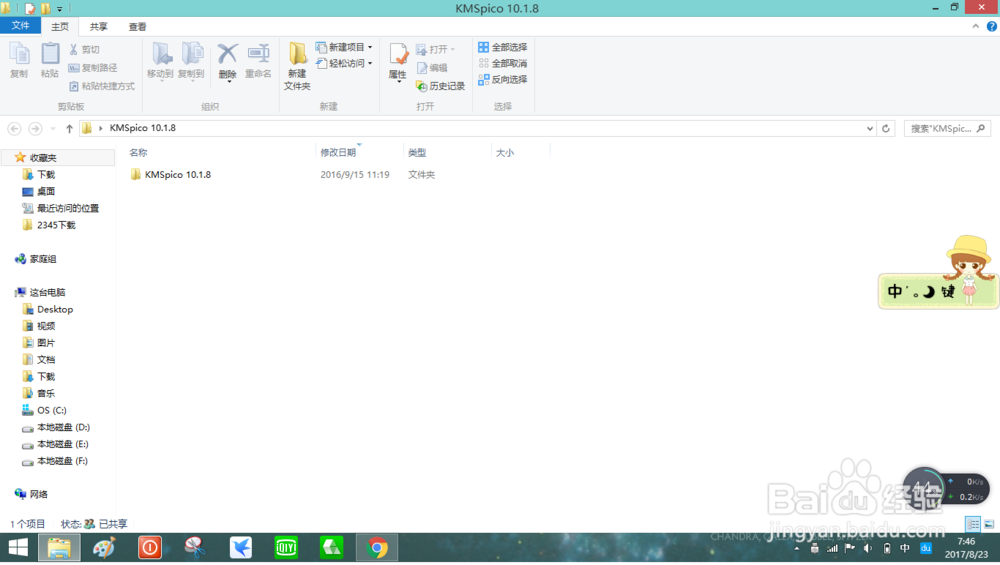Select Homegroup (家庭组) in navigation pane

(x=43, y=259)
